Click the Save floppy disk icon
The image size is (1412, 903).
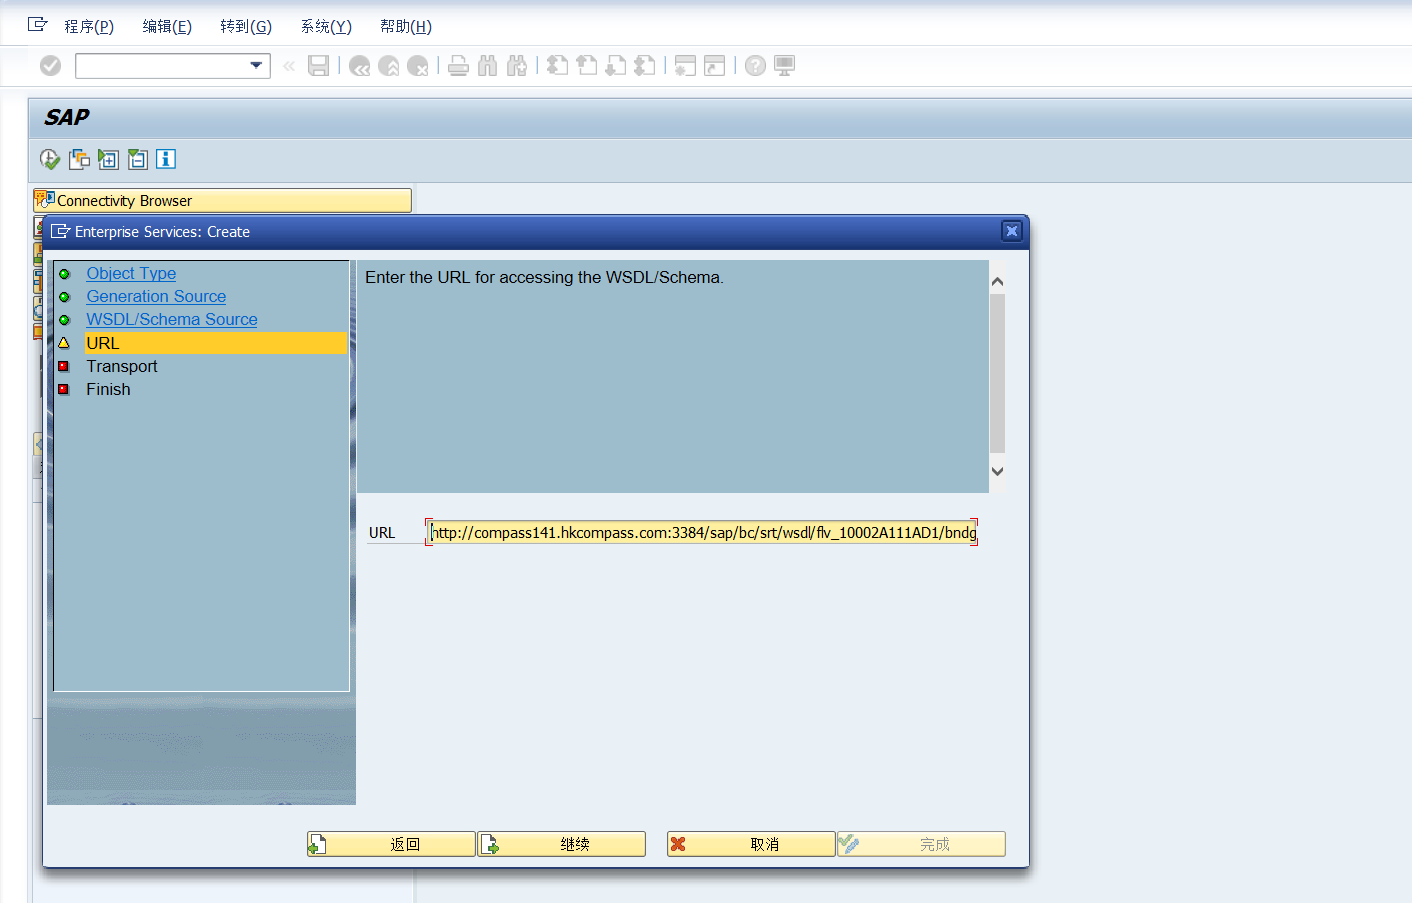319,66
